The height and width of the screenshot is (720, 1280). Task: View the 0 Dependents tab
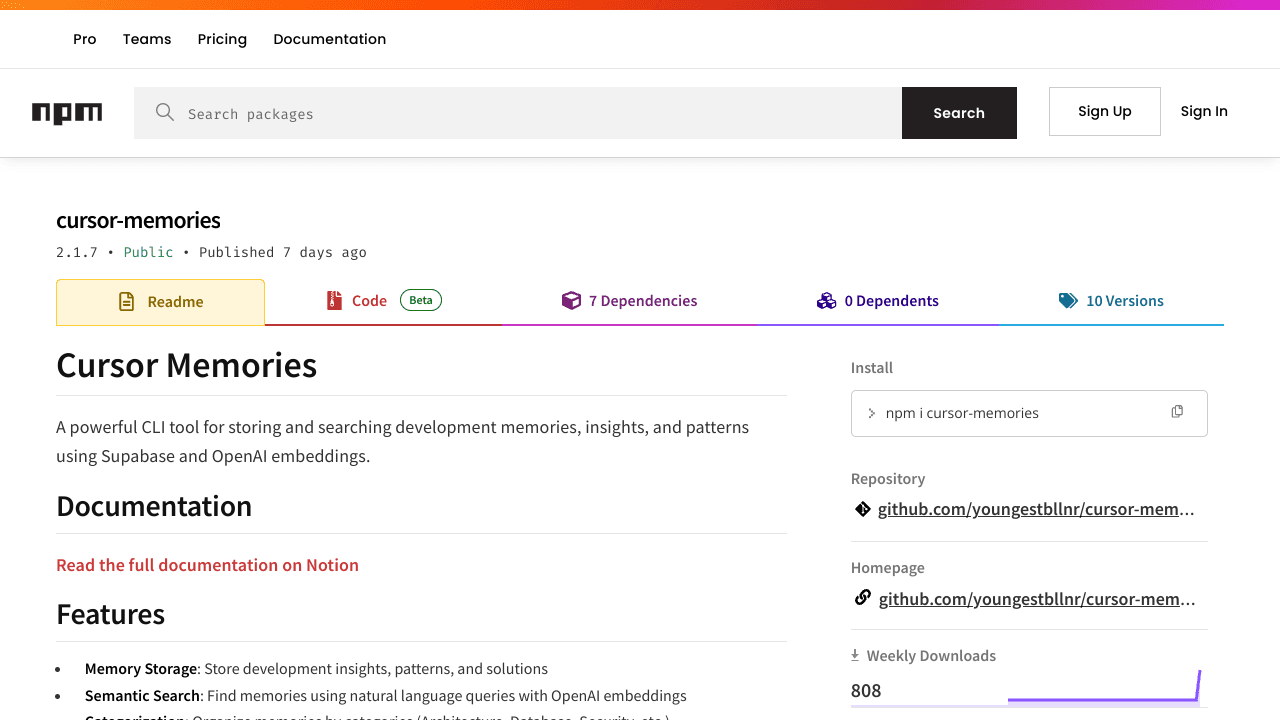pos(877,301)
